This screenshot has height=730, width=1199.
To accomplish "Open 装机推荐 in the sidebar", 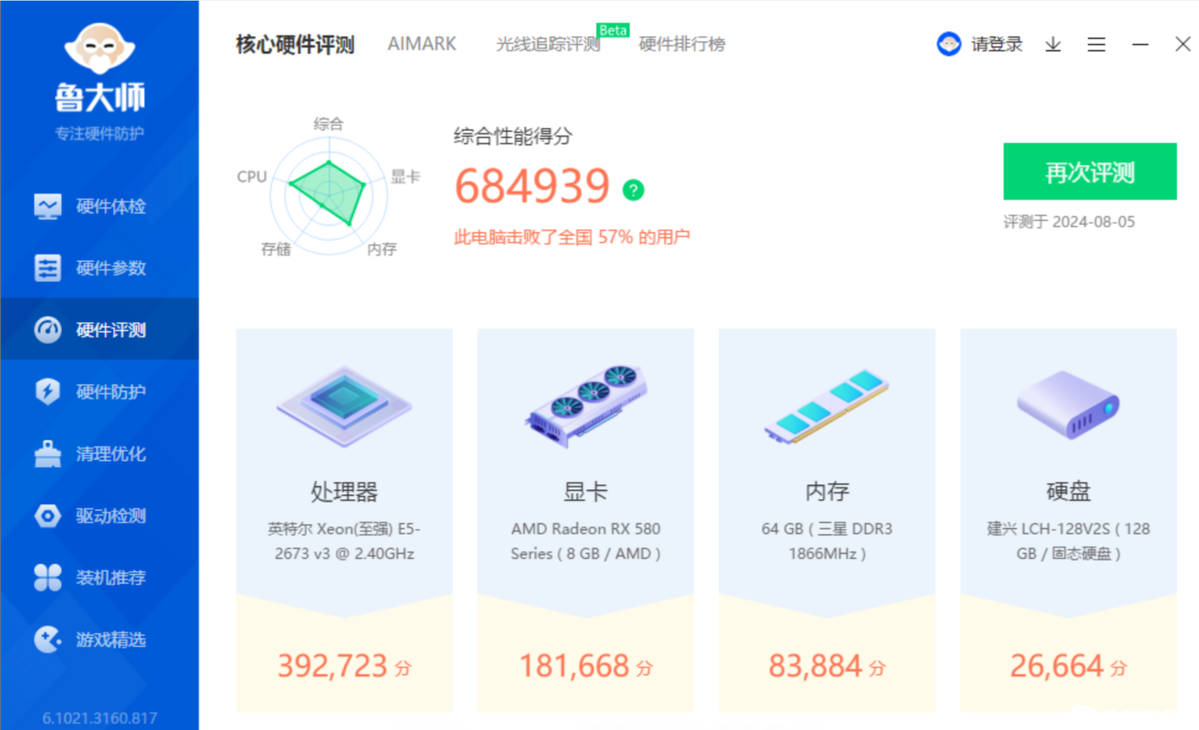I will 99,577.
